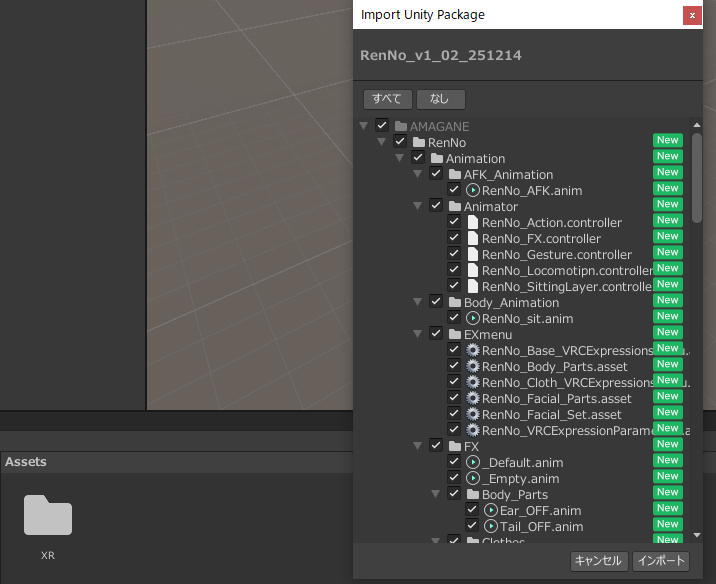Click the RenNo_Facial_Set.asset gear icon
Image resolution: width=716 pixels, height=584 pixels.
pos(473,415)
